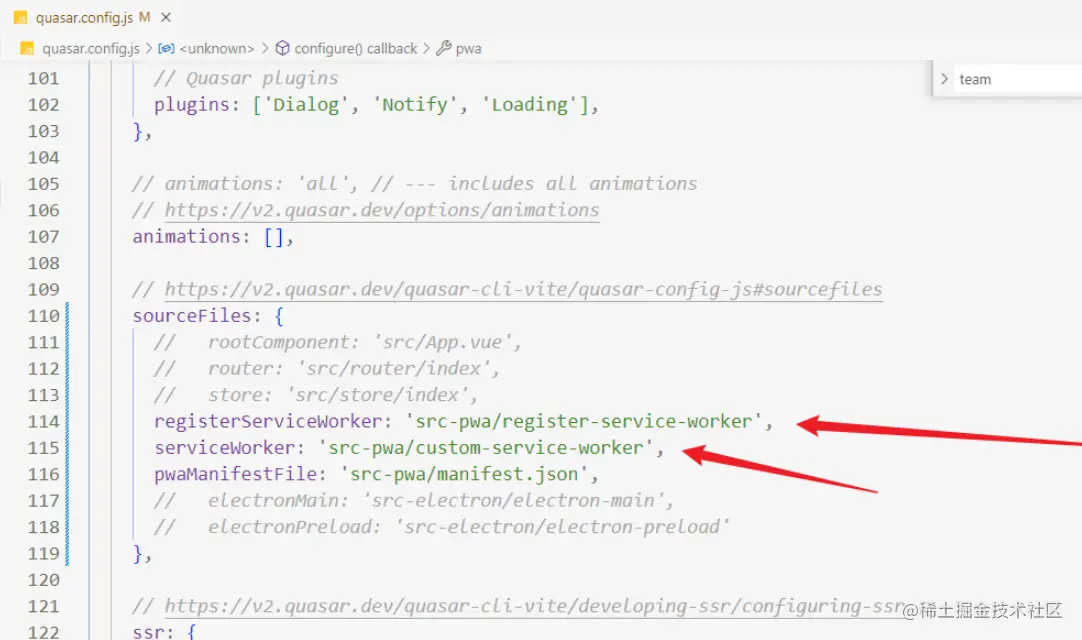Screen dimensions: 1082x640
Task: Click line number 110 in the gutter
Action: pos(43,316)
